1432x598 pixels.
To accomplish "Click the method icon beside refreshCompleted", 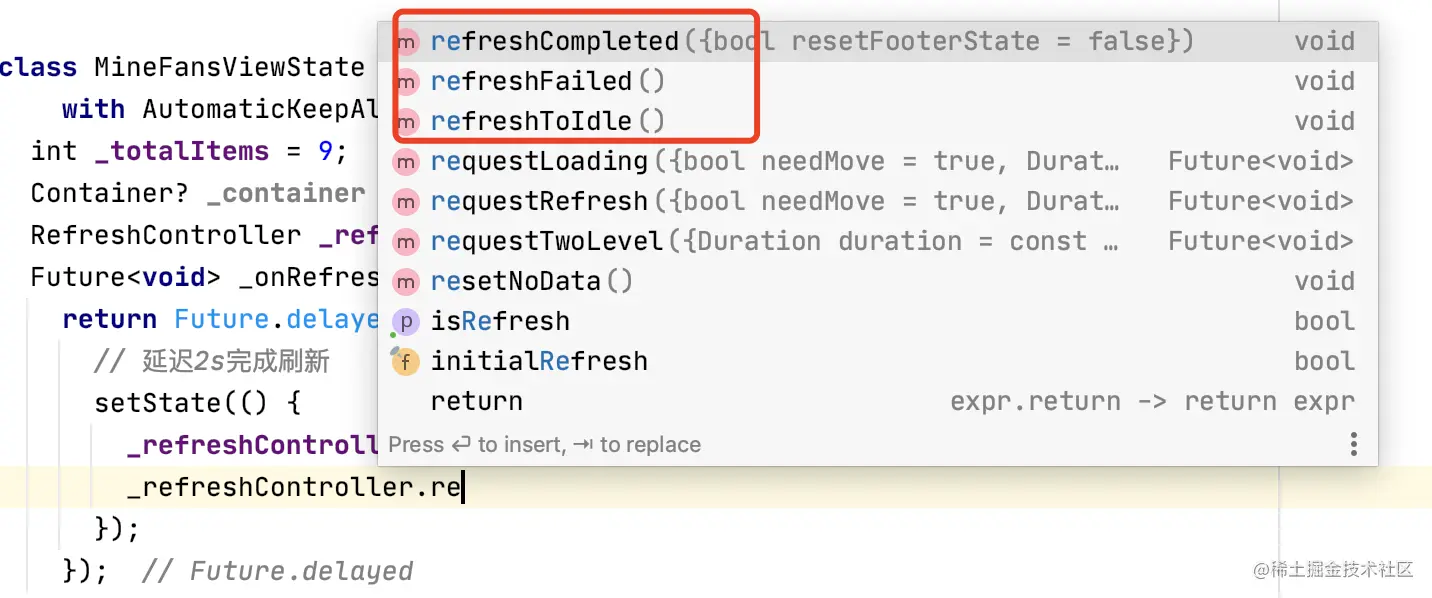I will pyautogui.click(x=405, y=42).
